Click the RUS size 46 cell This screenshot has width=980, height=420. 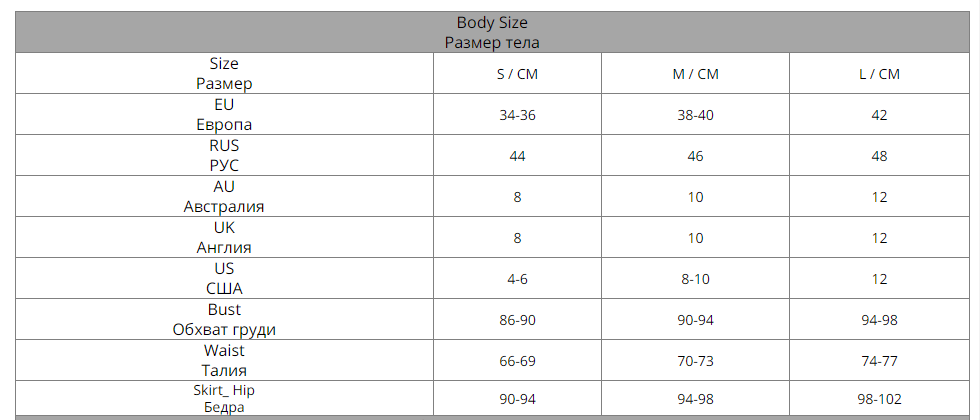(x=695, y=156)
